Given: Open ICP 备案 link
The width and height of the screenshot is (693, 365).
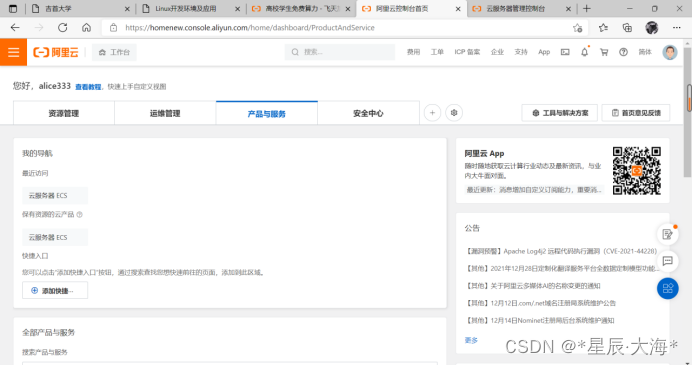Looking at the screenshot, I should [467, 52].
